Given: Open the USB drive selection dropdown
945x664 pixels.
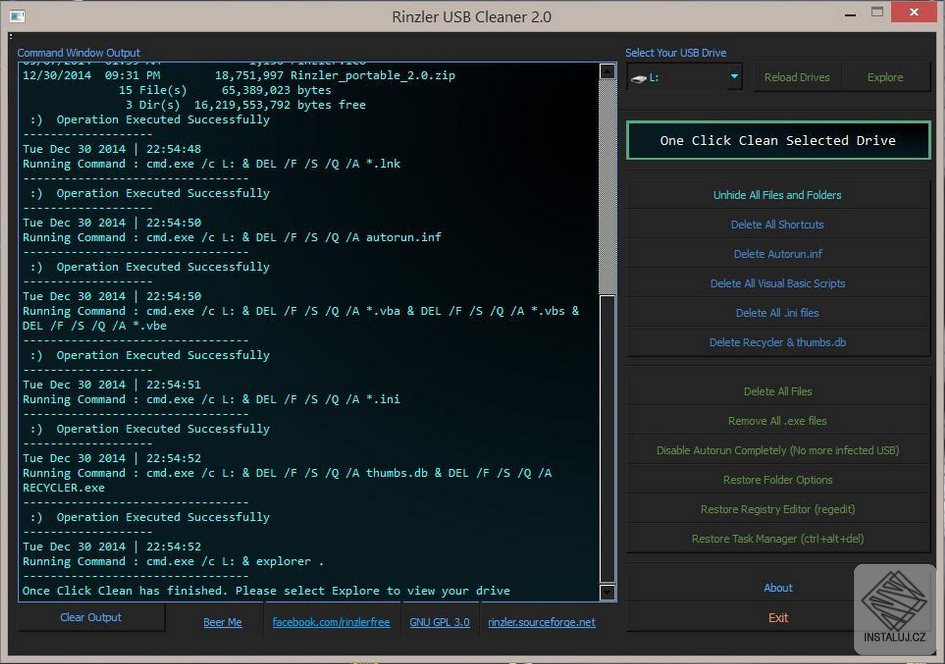Looking at the screenshot, I should coord(734,77).
